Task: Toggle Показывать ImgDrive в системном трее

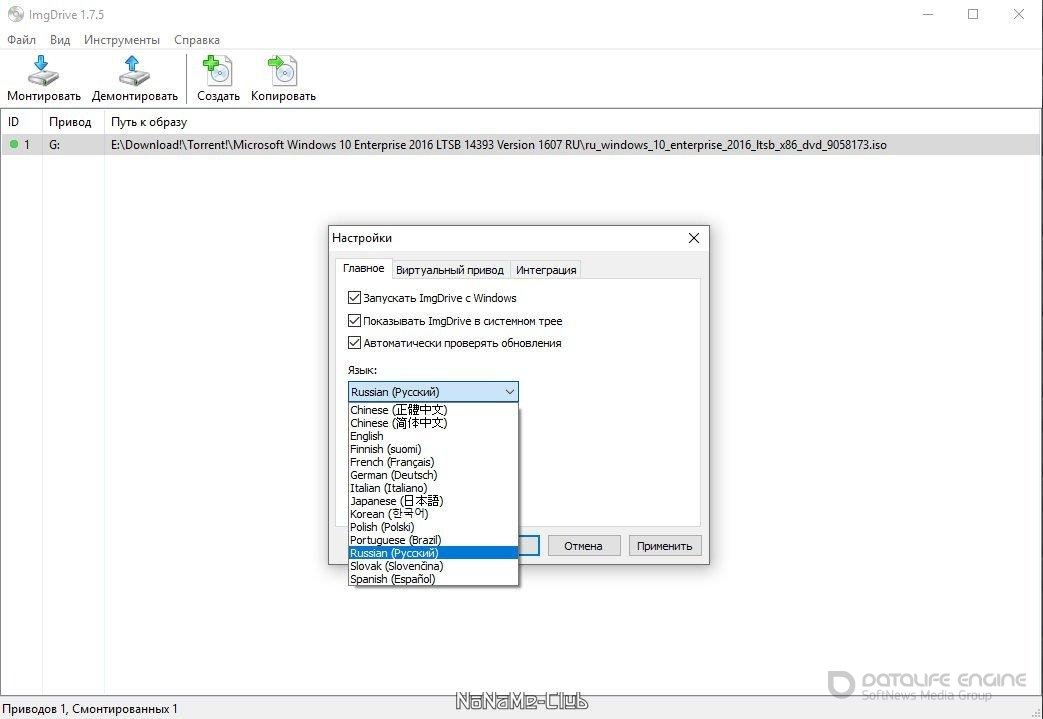Action: pos(354,321)
